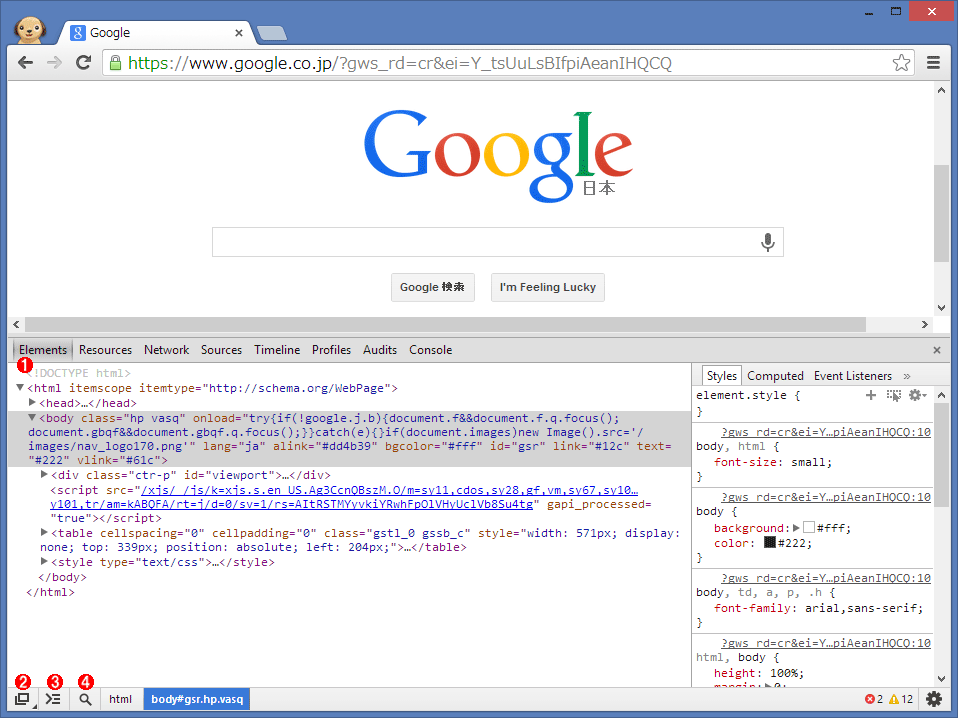Switch to the Console tab

click(x=430, y=350)
